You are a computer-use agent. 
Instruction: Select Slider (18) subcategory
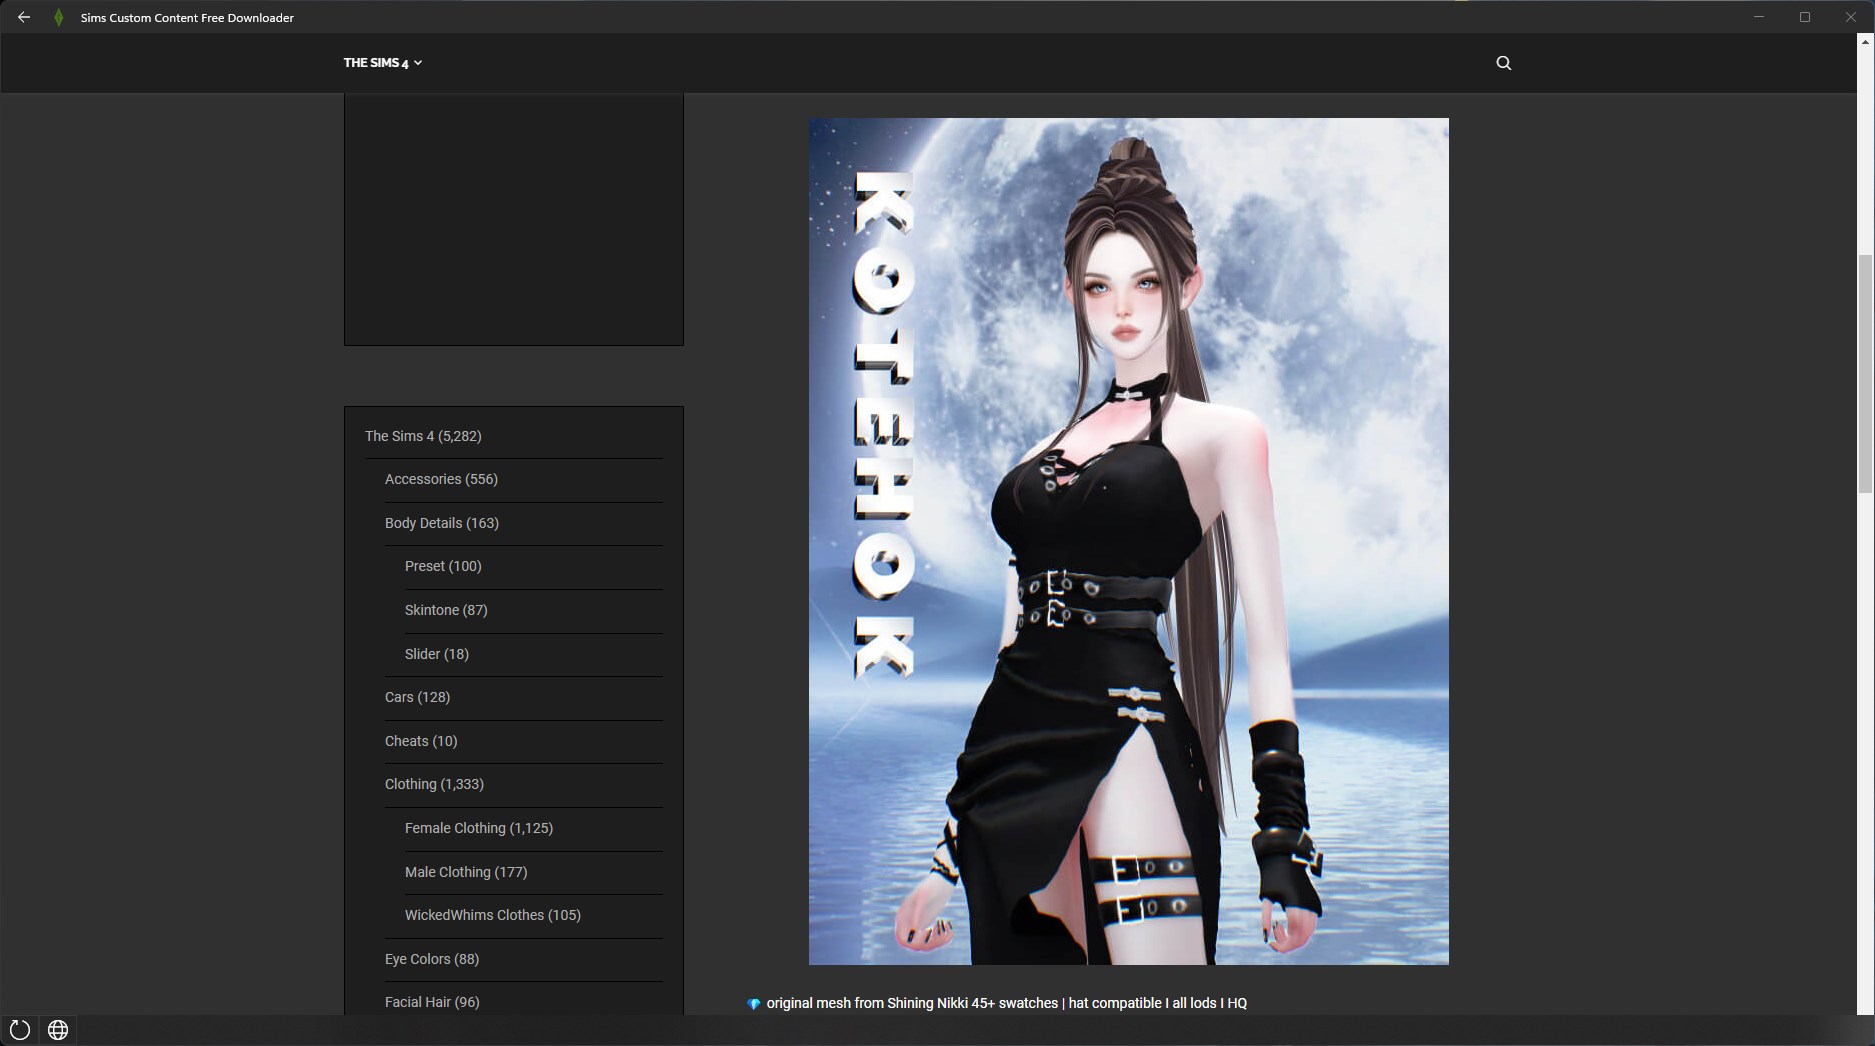tap(437, 654)
